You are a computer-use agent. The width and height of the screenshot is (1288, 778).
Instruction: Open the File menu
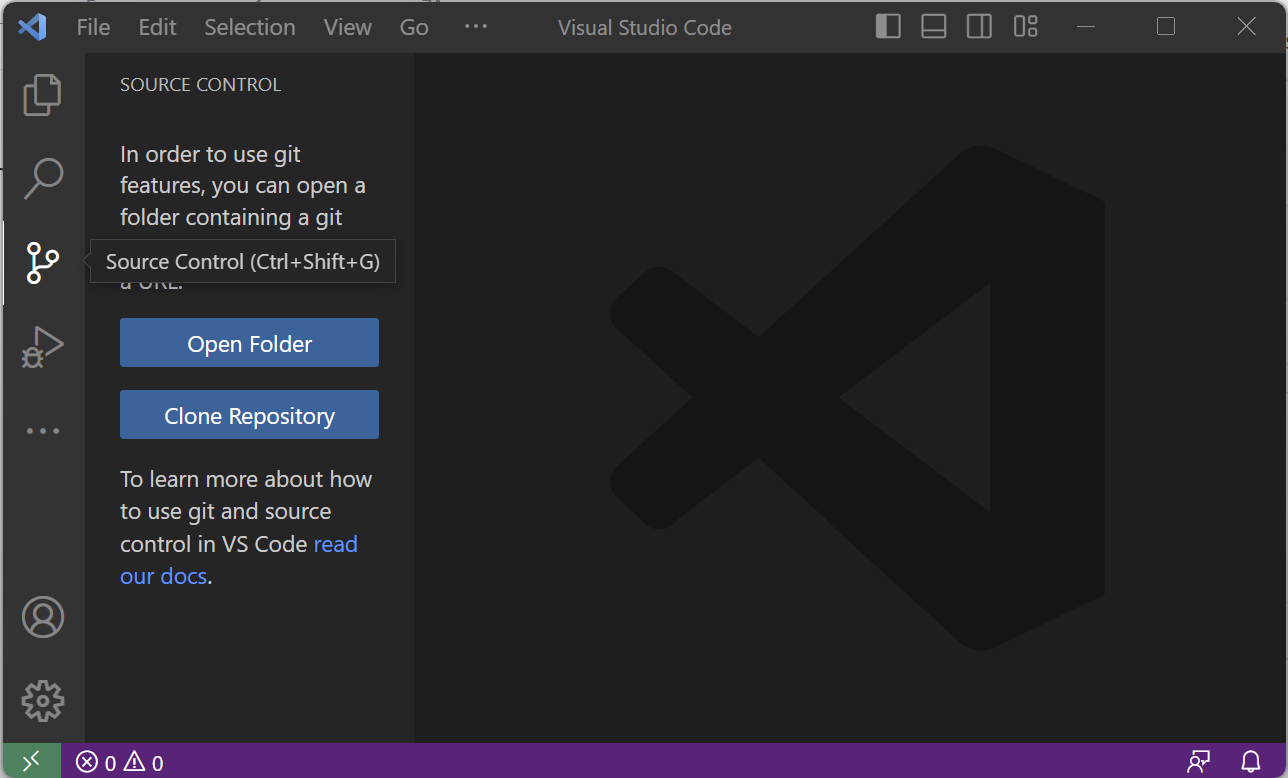coord(93,27)
